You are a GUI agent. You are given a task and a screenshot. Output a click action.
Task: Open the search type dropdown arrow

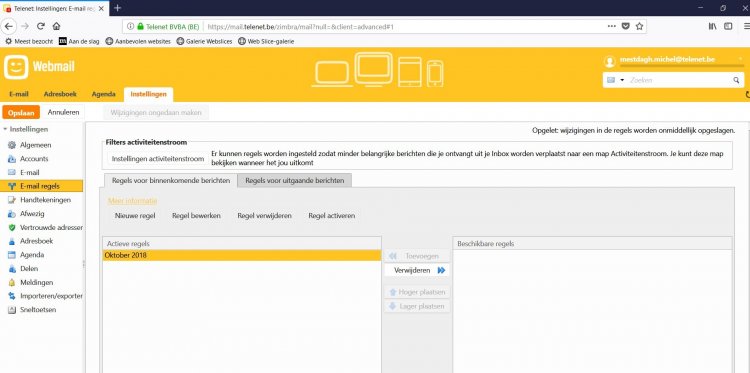point(622,80)
